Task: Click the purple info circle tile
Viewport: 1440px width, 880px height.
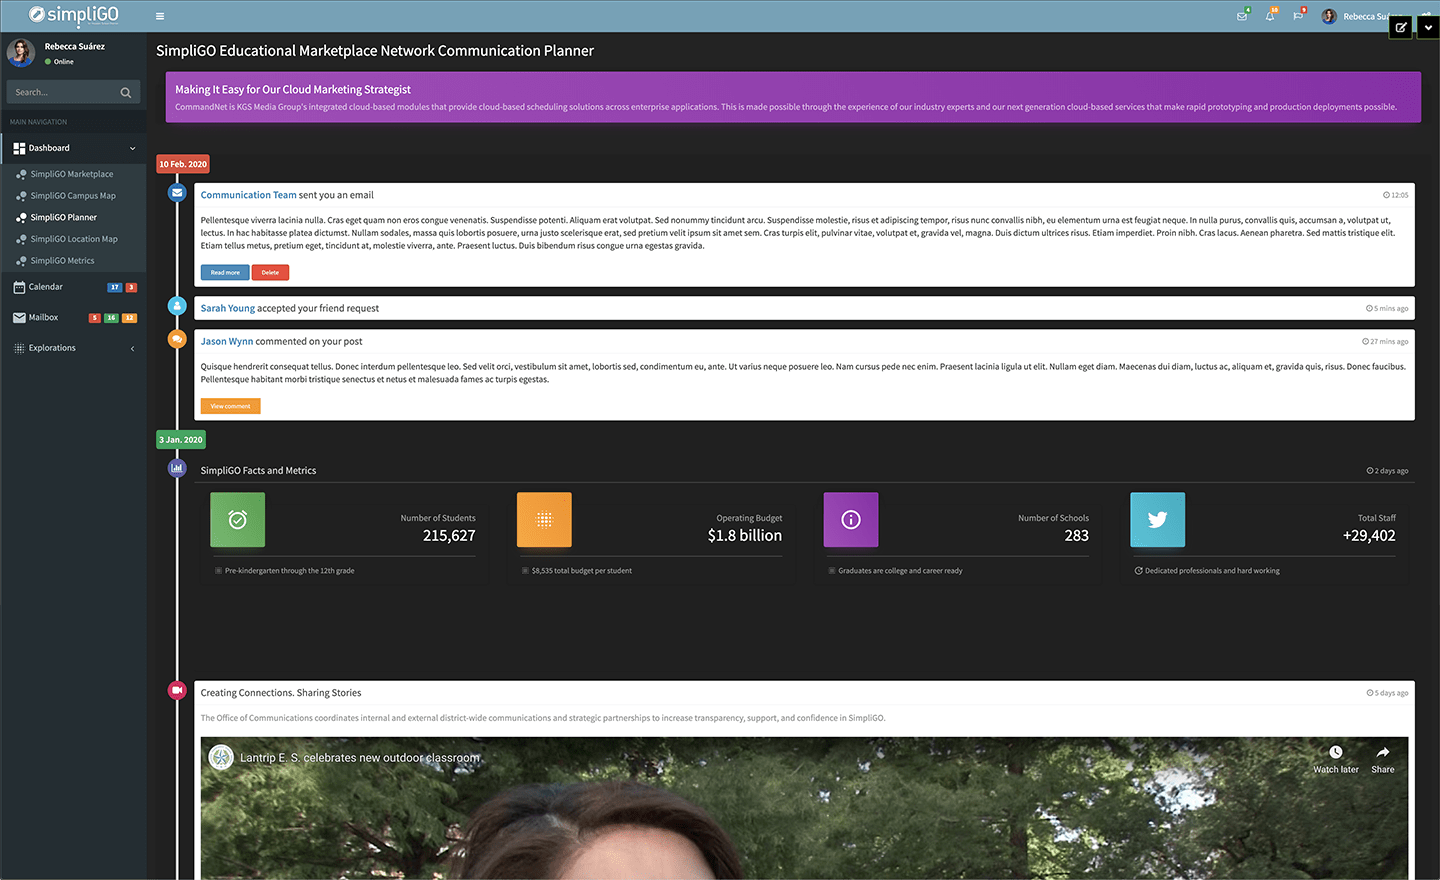Action: click(x=850, y=520)
